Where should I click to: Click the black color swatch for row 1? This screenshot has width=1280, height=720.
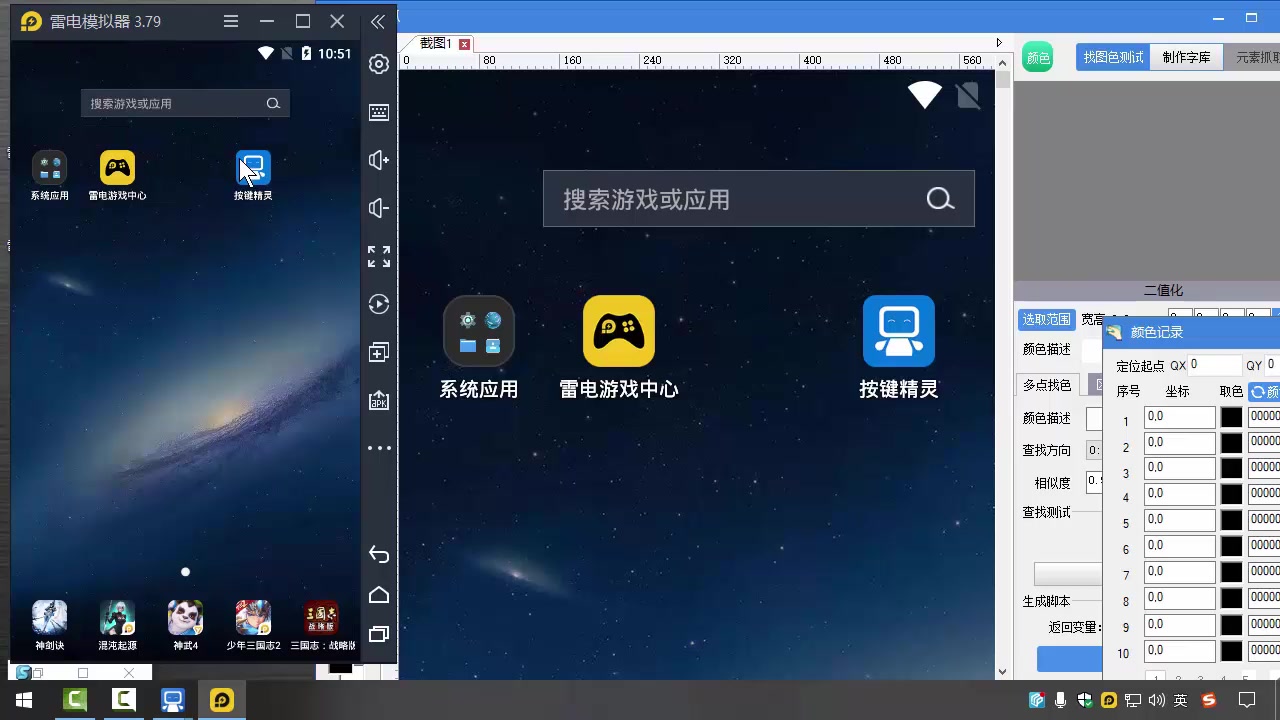pyautogui.click(x=1232, y=415)
